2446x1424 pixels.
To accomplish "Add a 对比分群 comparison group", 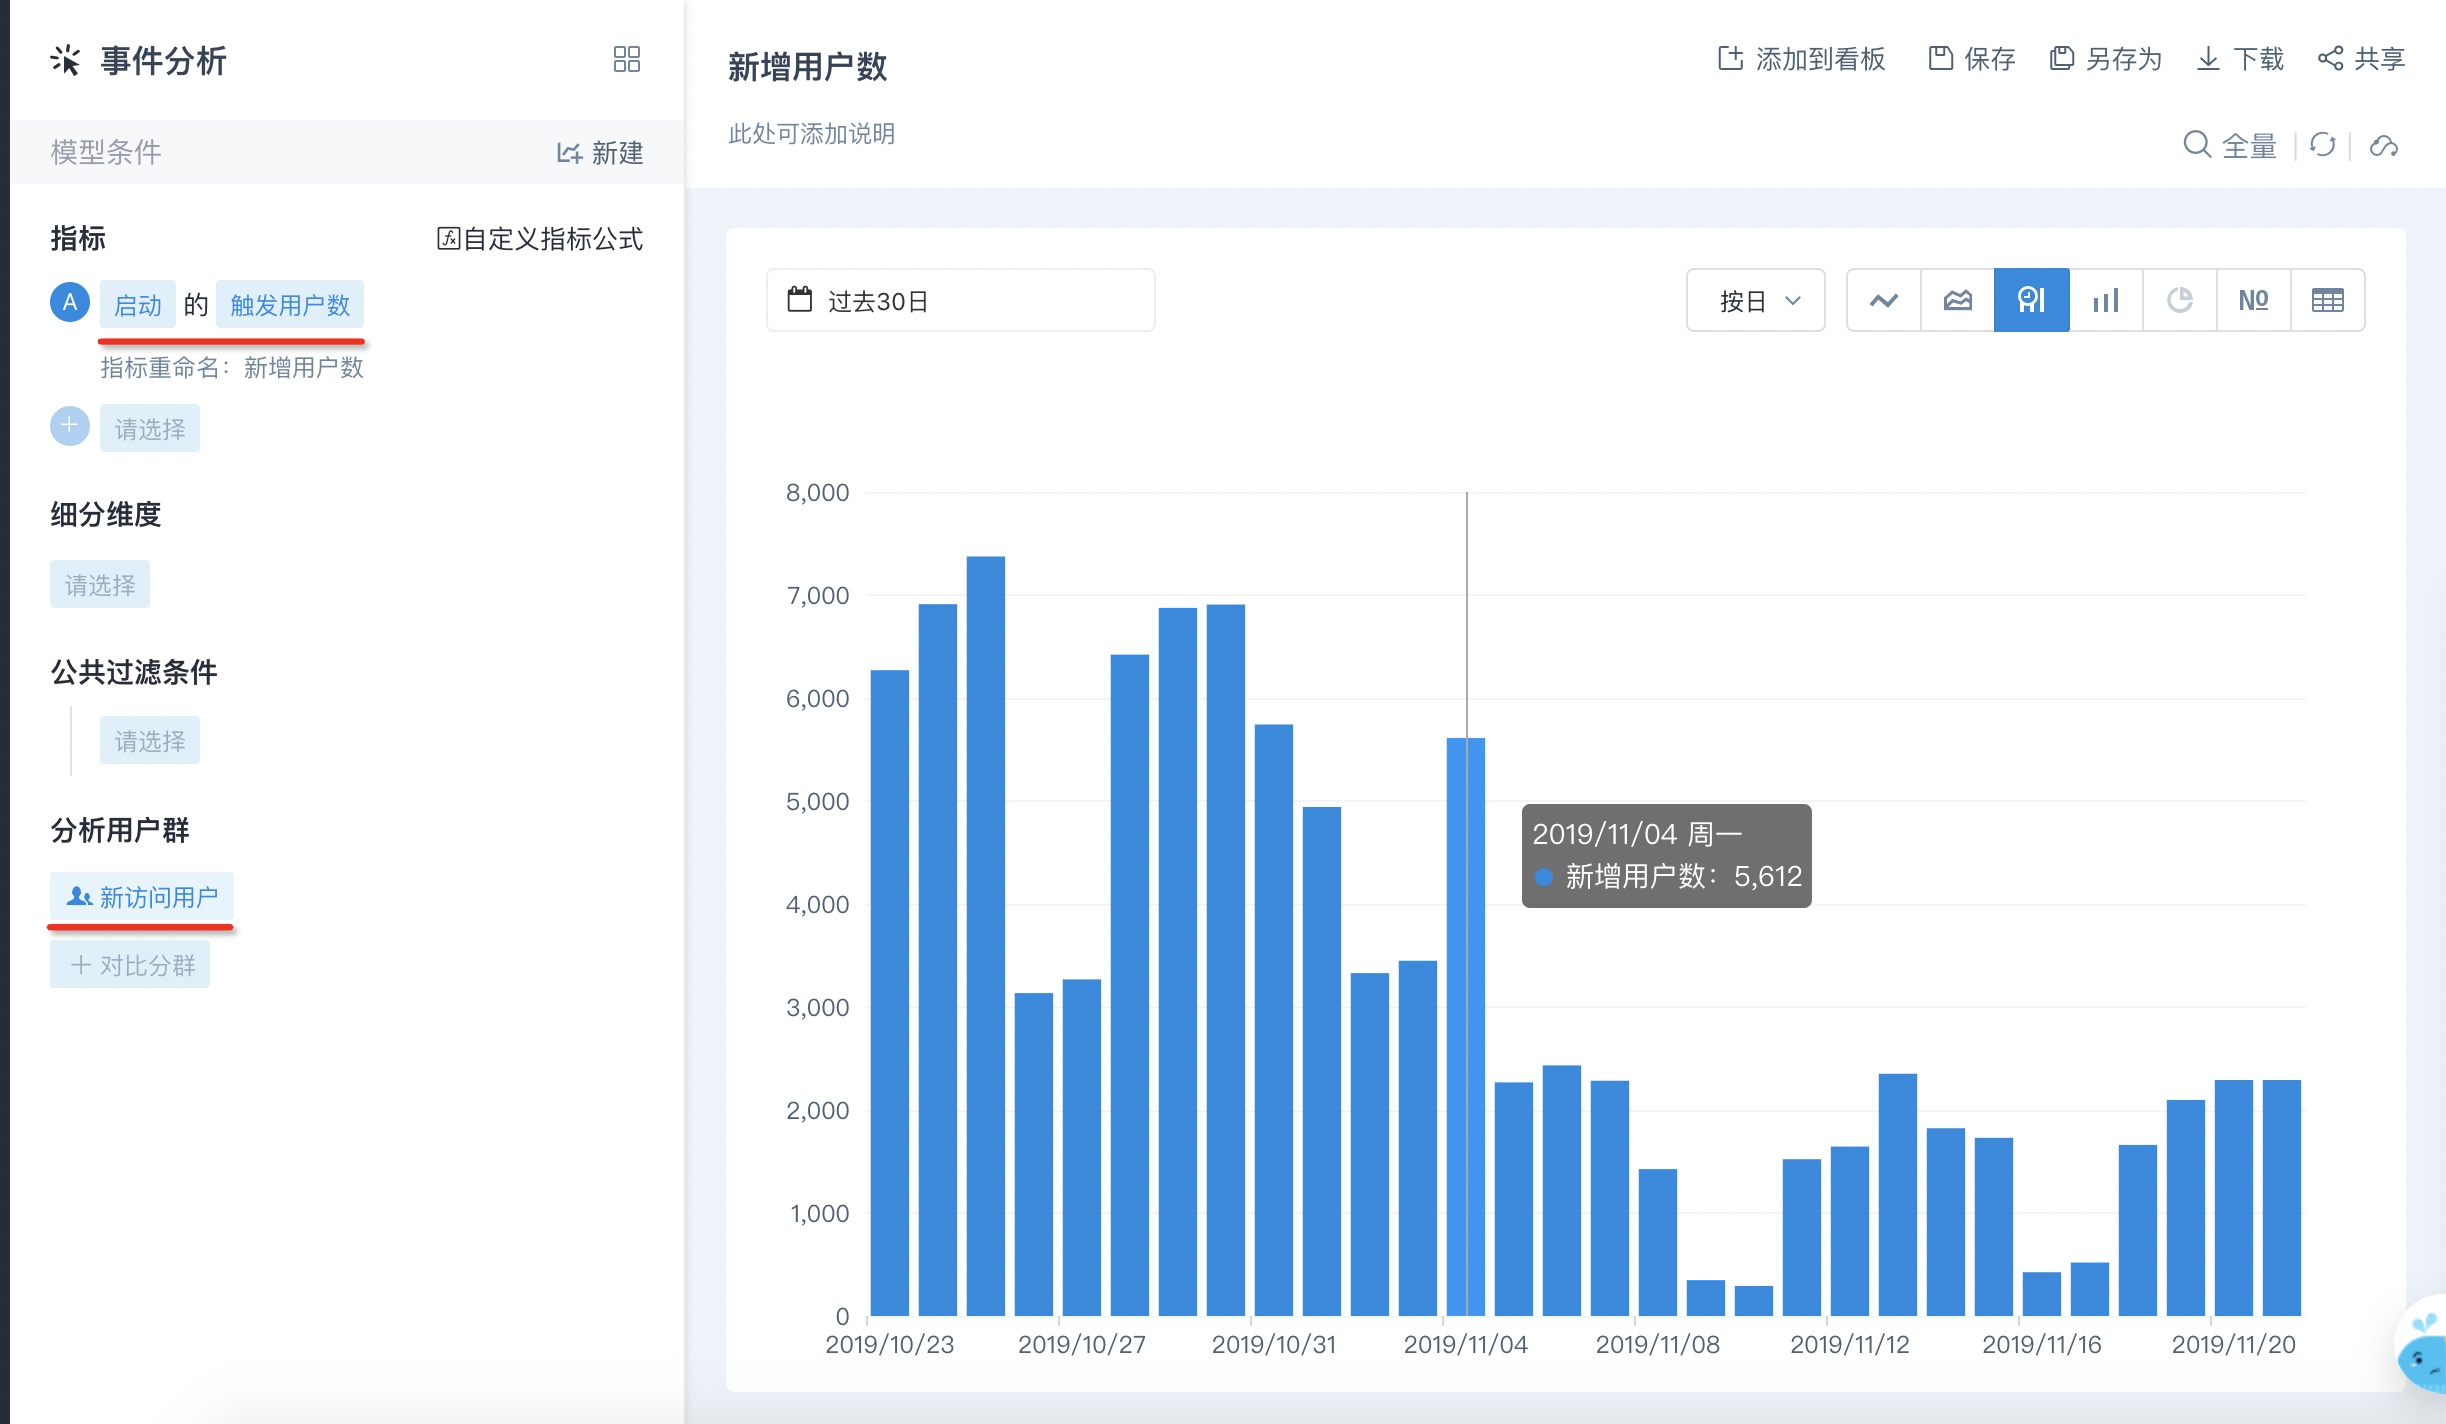I will [x=130, y=965].
